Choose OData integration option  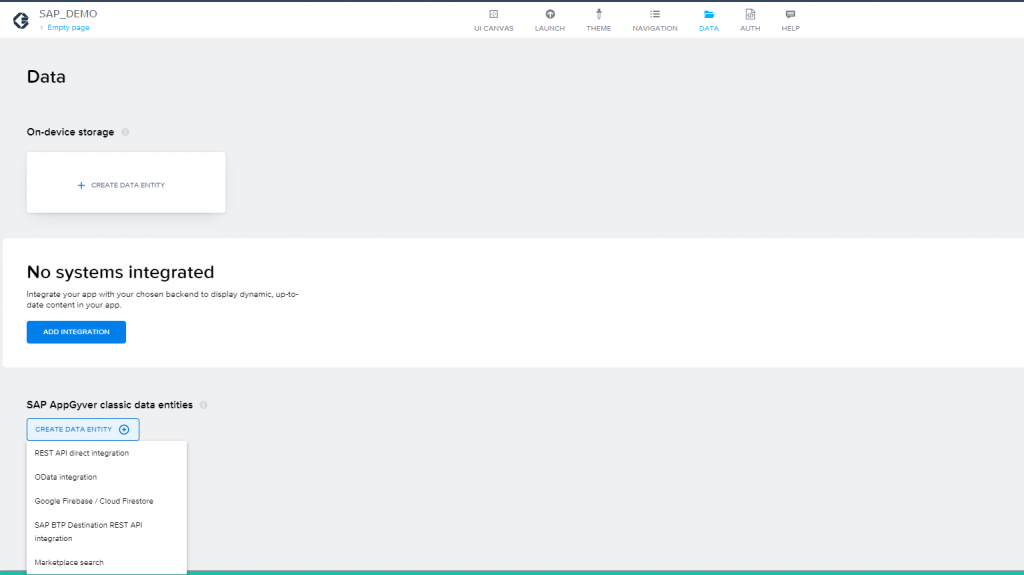106,477
